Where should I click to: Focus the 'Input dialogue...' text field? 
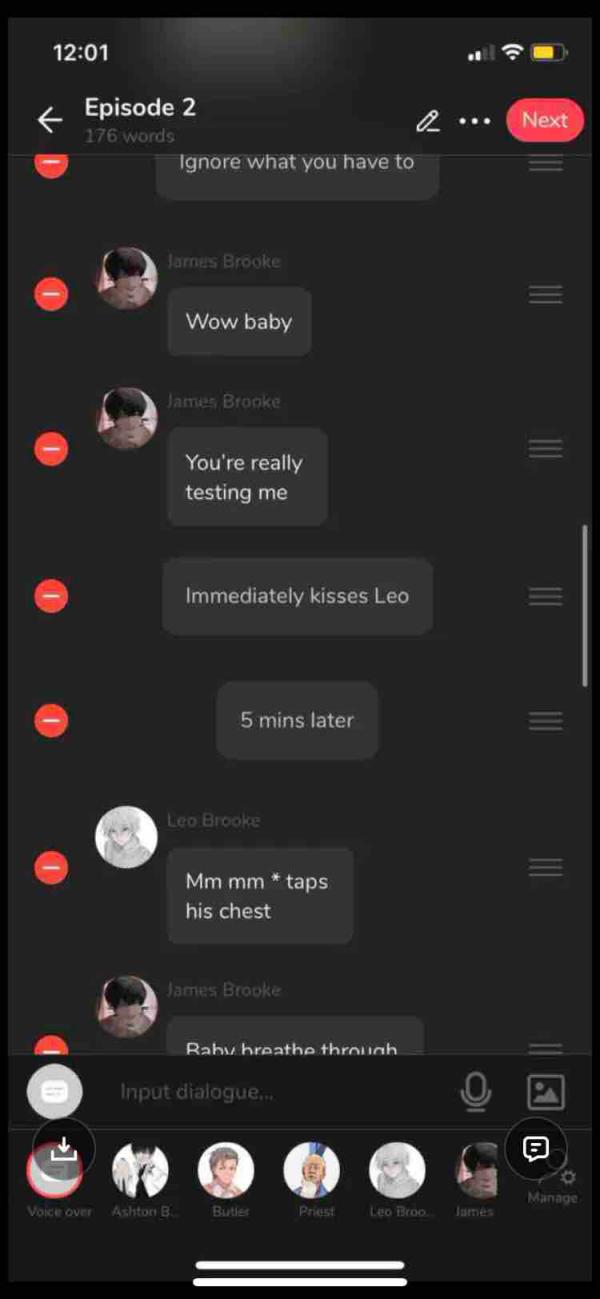280,1092
